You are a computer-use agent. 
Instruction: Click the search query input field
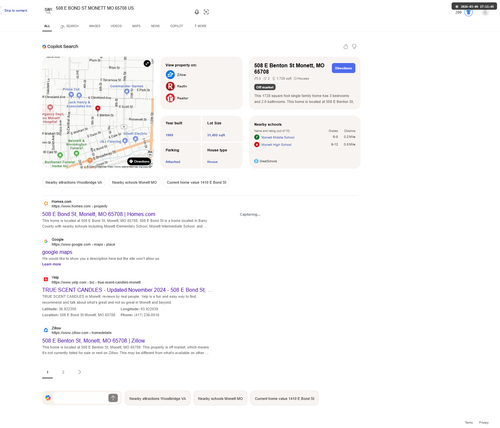[x=123, y=8]
